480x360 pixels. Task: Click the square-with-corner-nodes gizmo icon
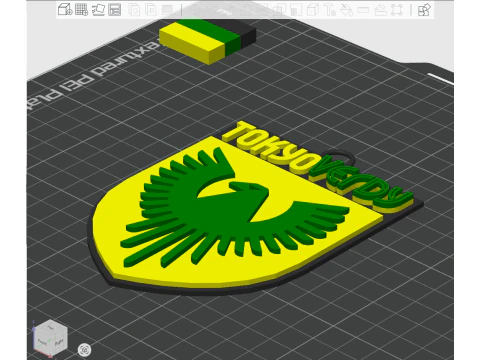(x=397, y=10)
